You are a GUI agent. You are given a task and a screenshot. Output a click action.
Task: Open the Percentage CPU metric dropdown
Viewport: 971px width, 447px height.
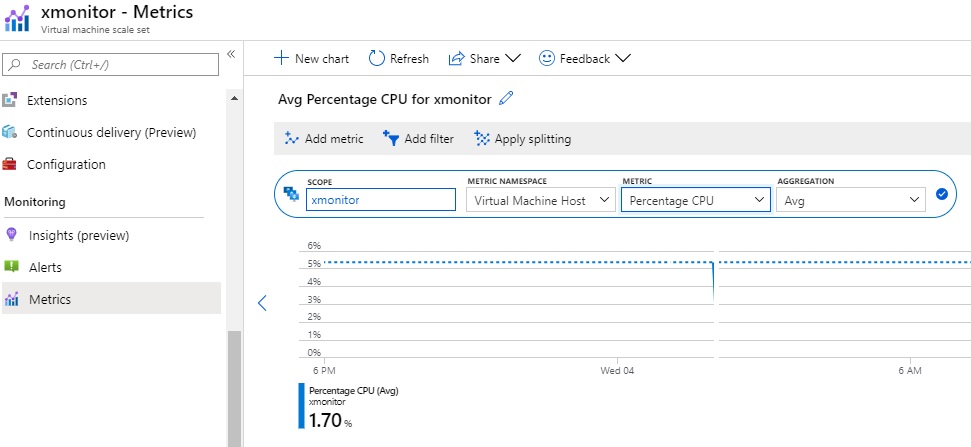click(694, 200)
